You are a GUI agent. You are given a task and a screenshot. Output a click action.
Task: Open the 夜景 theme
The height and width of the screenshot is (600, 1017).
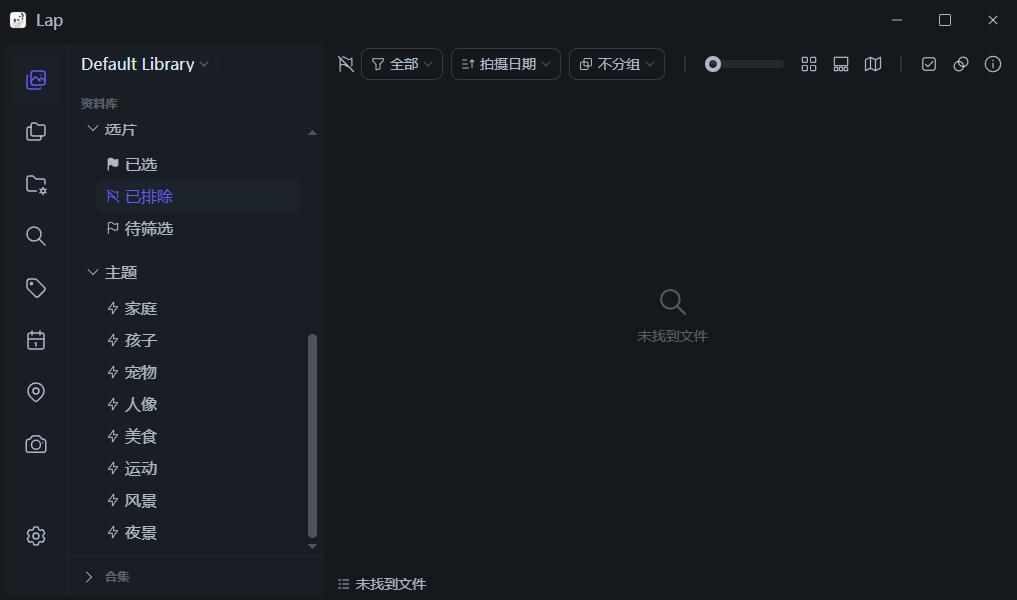pos(198,533)
